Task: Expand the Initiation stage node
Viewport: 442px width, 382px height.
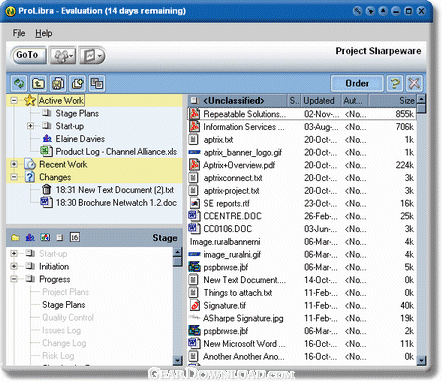Action: click(14, 266)
